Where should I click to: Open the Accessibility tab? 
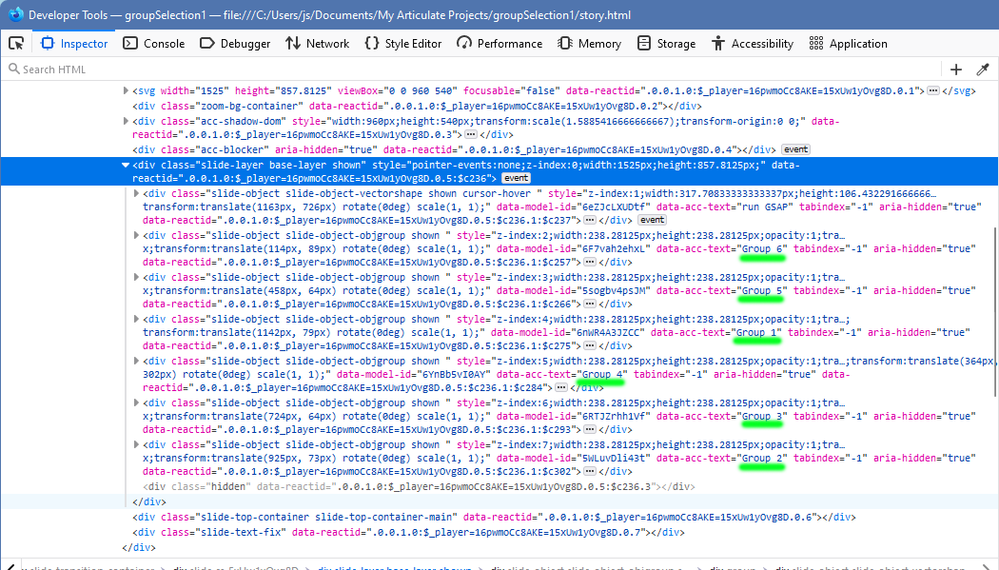point(752,43)
